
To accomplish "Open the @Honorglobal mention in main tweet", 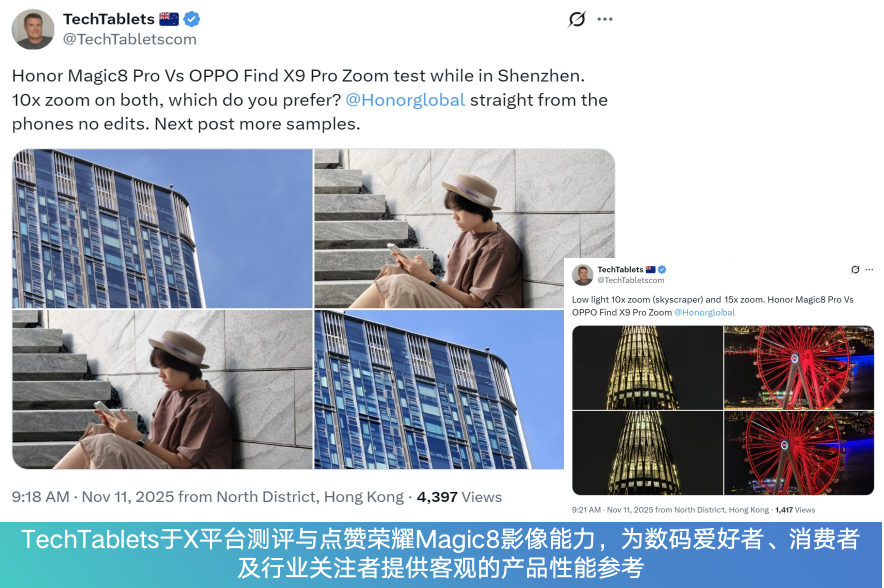I will click(405, 100).
